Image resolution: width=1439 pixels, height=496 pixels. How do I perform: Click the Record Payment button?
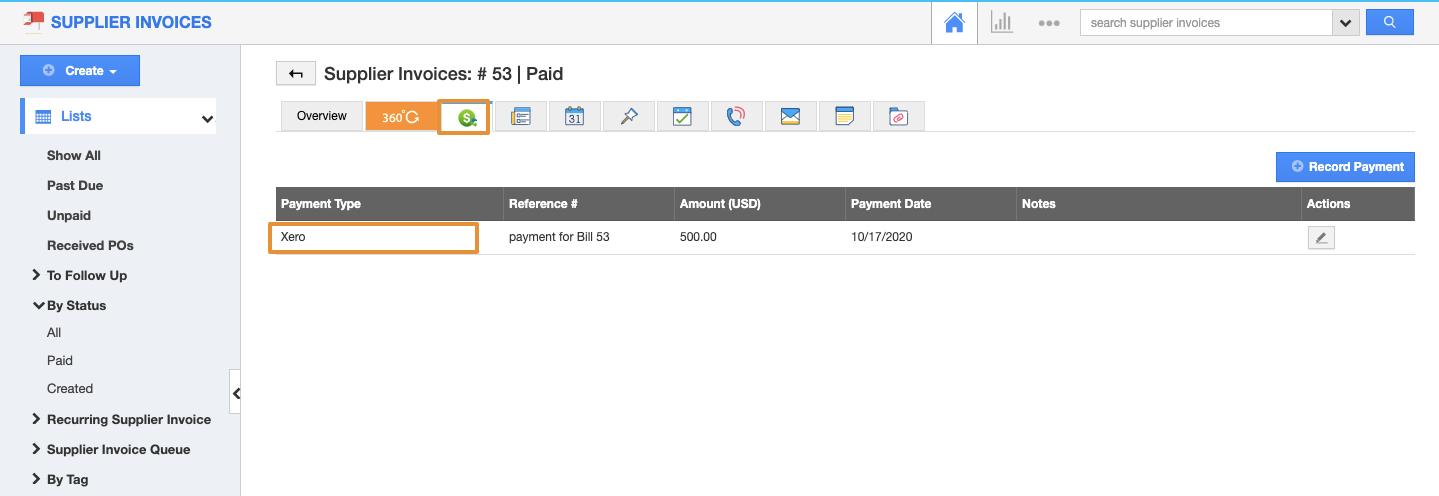coord(1345,167)
